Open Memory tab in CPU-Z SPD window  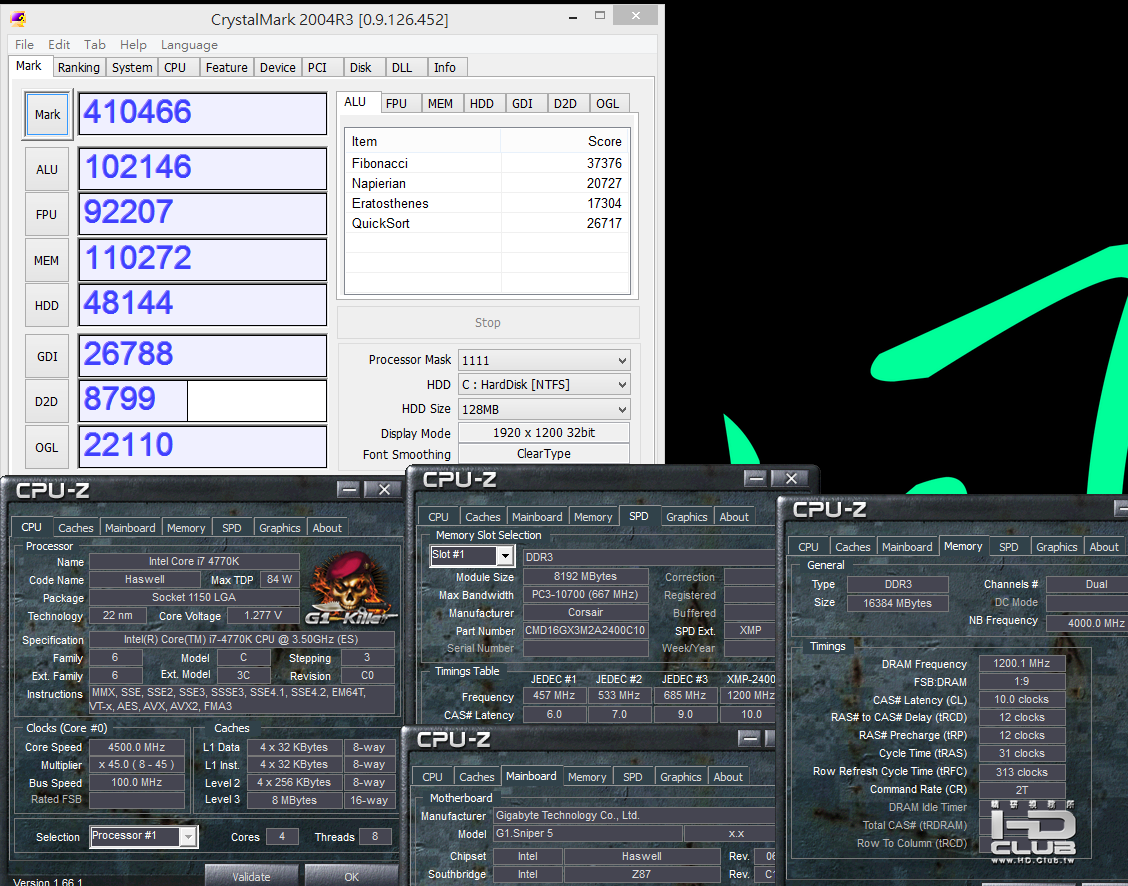coord(593,517)
